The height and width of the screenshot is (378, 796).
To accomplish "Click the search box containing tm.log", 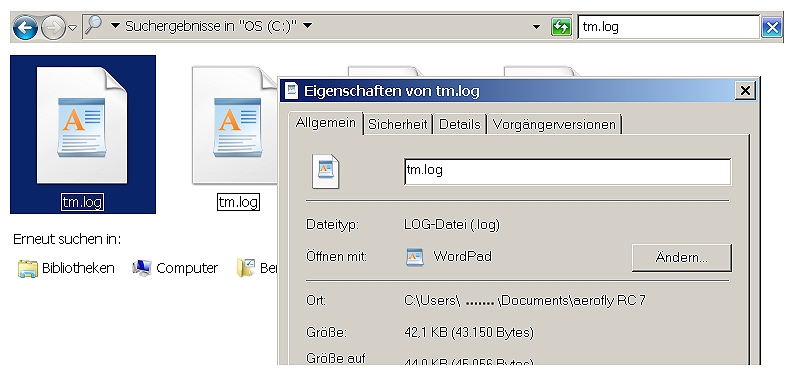I will point(669,27).
